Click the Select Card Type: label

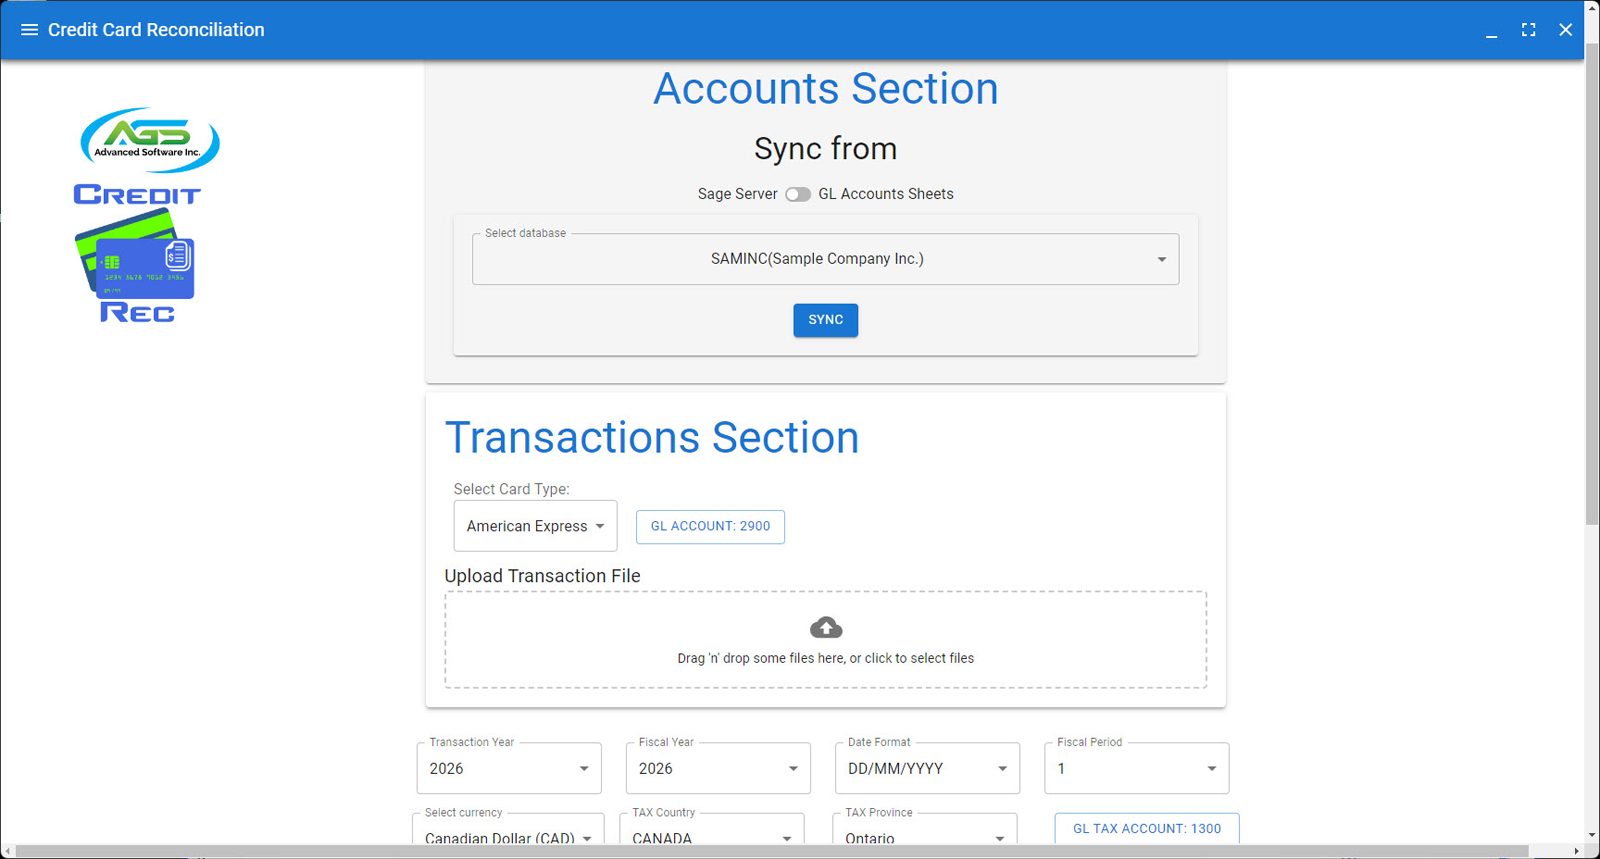click(x=512, y=489)
